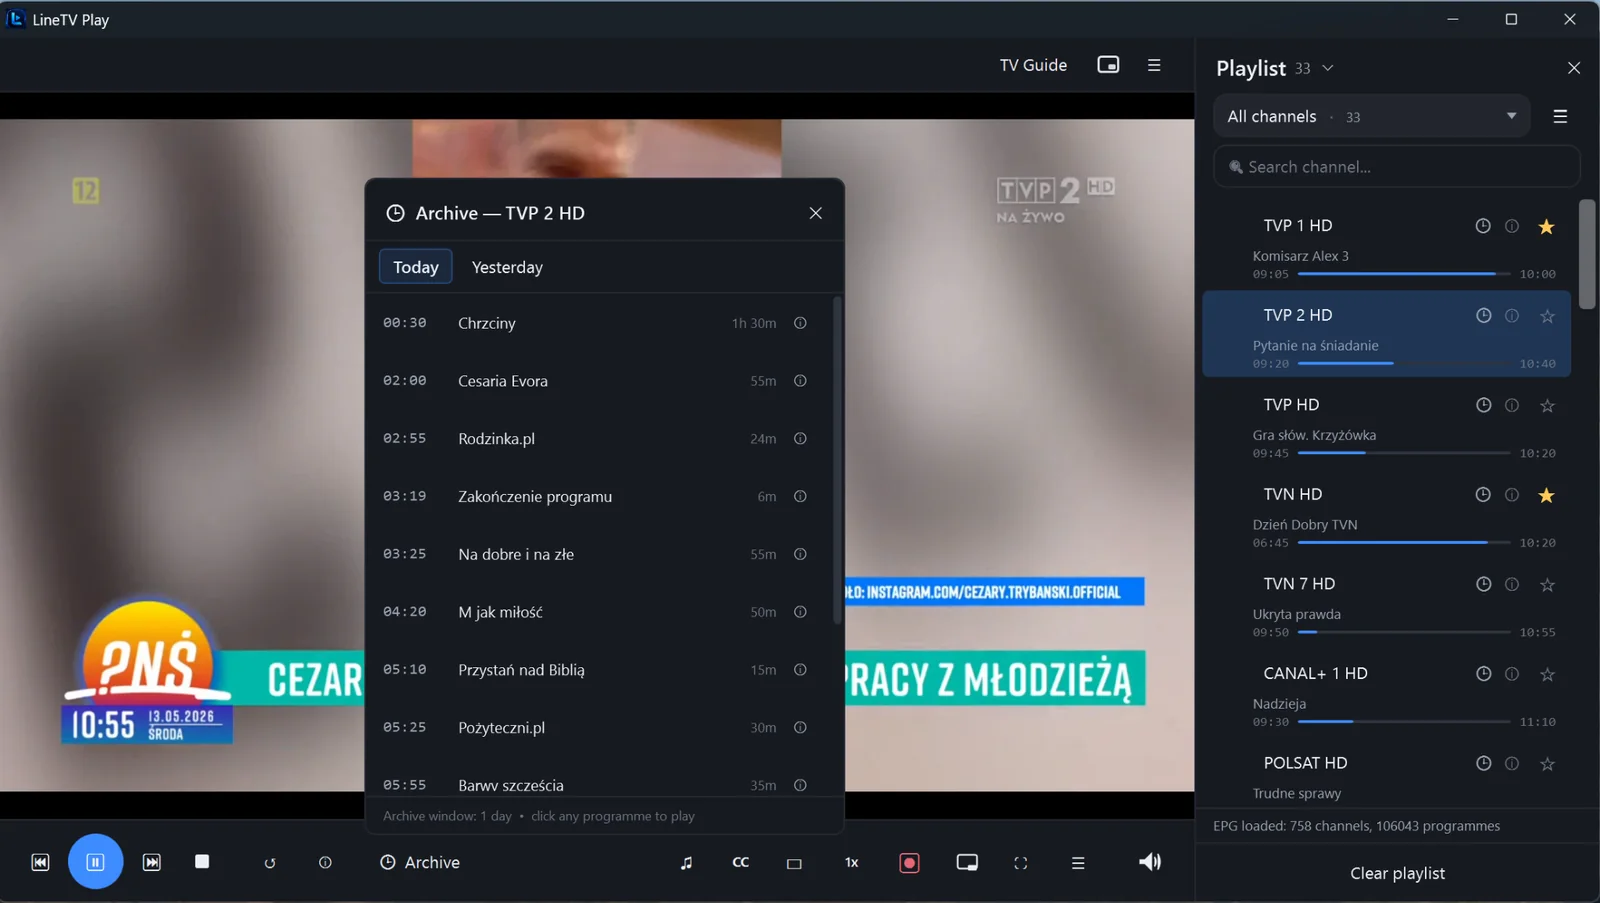
Task: Expand the Playlist title chevron
Action: (x=1328, y=68)
